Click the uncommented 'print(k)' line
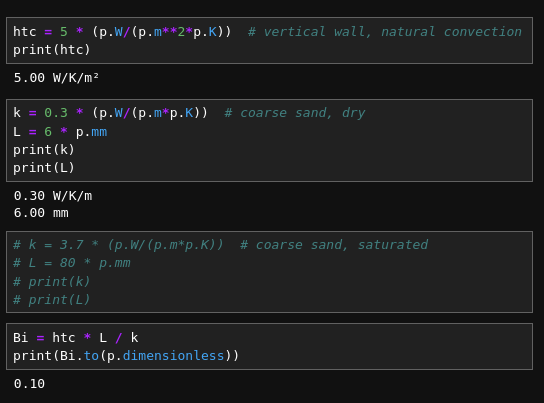Screen dimensions: 544x403 click(44, 150)
